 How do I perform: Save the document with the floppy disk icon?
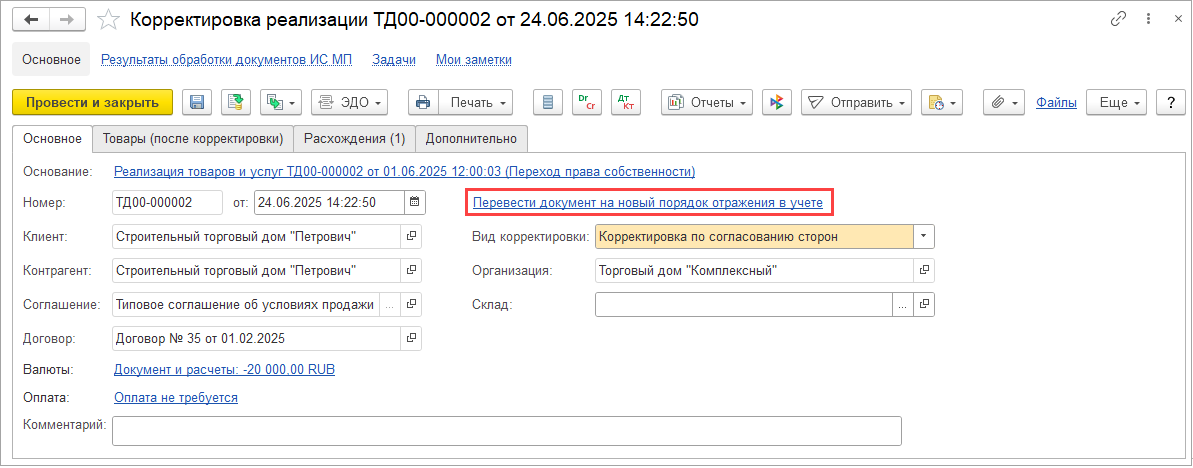coord(197,103)
